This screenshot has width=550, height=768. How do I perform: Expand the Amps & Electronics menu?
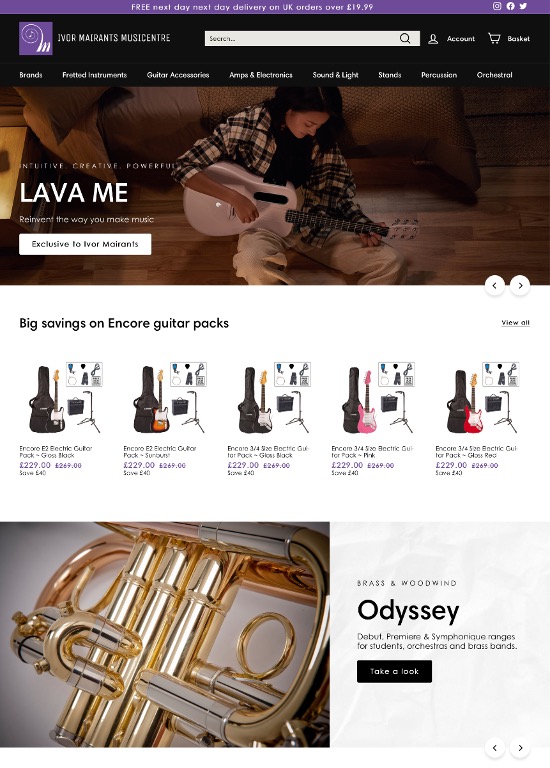261,75
